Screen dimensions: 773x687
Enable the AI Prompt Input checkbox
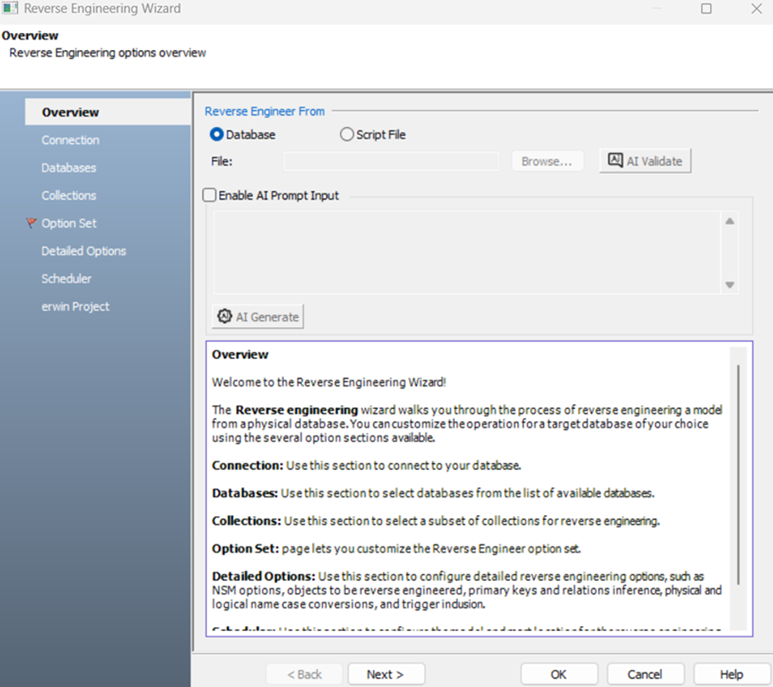tap(210, 196)
